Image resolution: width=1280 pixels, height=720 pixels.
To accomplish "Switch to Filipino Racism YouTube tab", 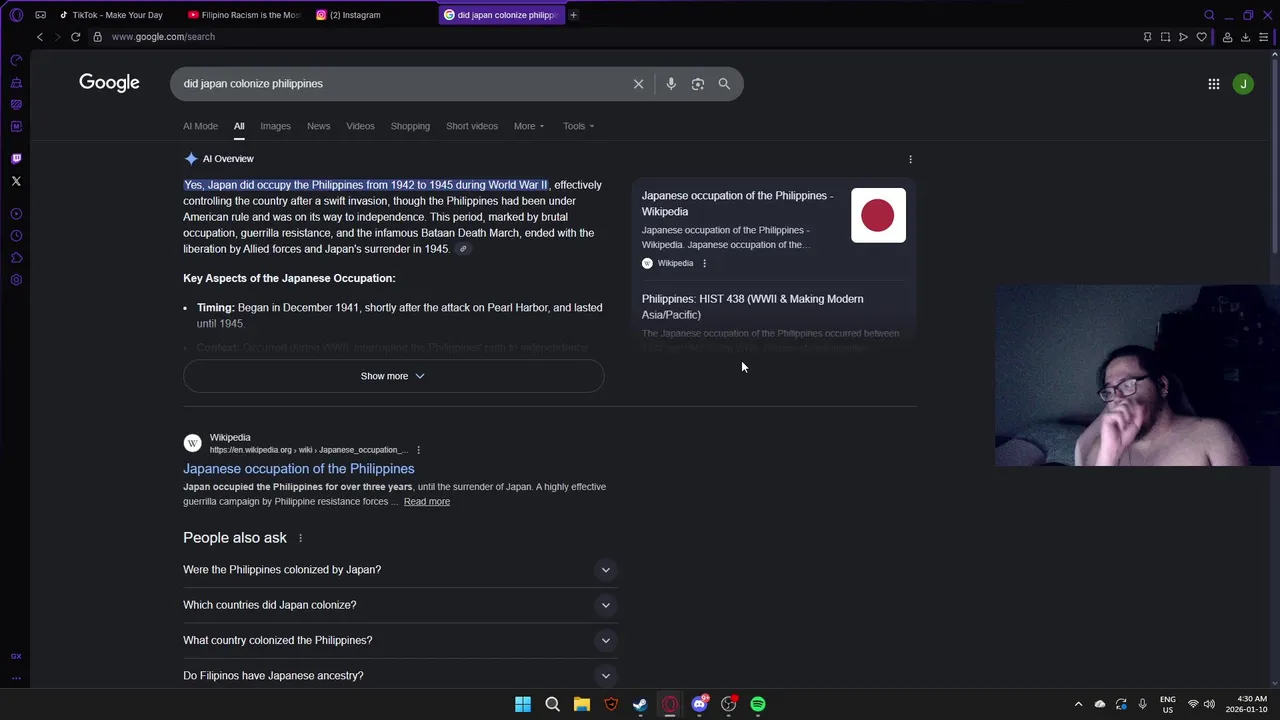I will click(x=244, y=15).
